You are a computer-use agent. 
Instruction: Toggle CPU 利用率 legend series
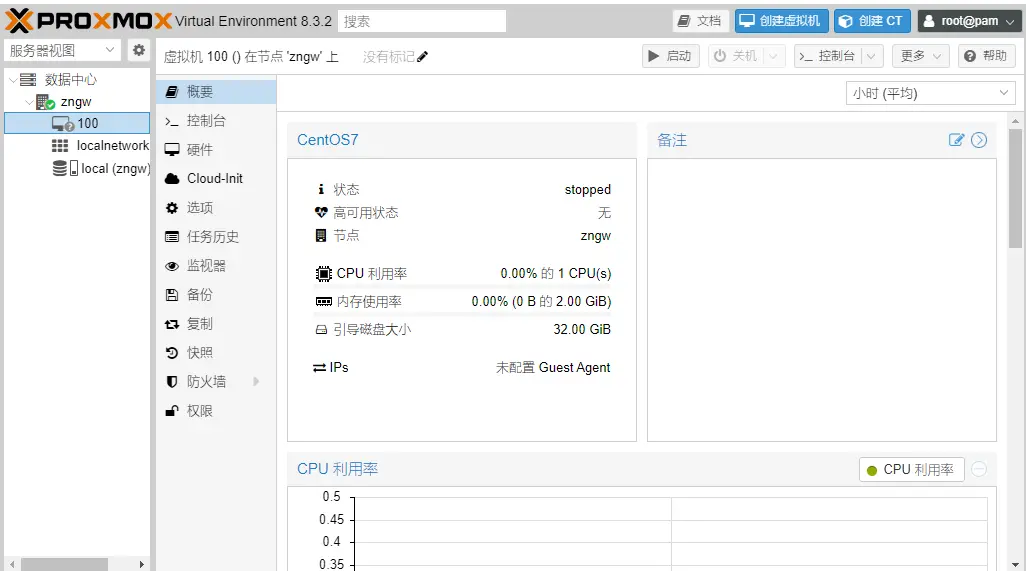pyautogui.click(x=910, y=469)
